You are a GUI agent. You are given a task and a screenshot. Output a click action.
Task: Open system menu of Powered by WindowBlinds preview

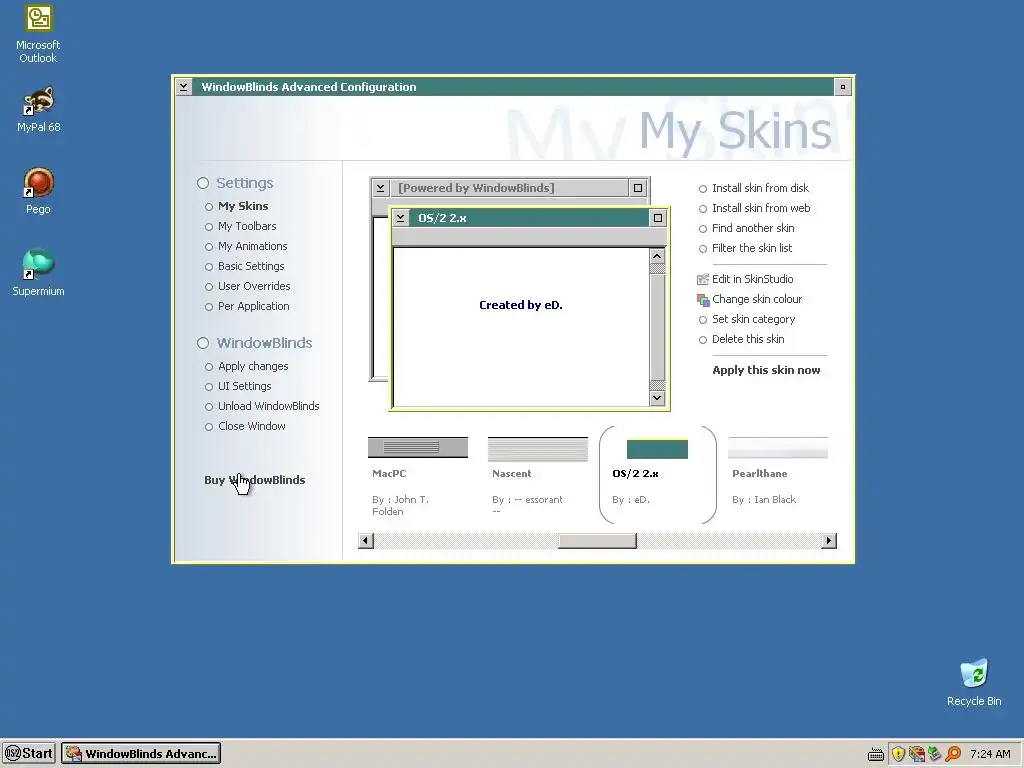380,188
